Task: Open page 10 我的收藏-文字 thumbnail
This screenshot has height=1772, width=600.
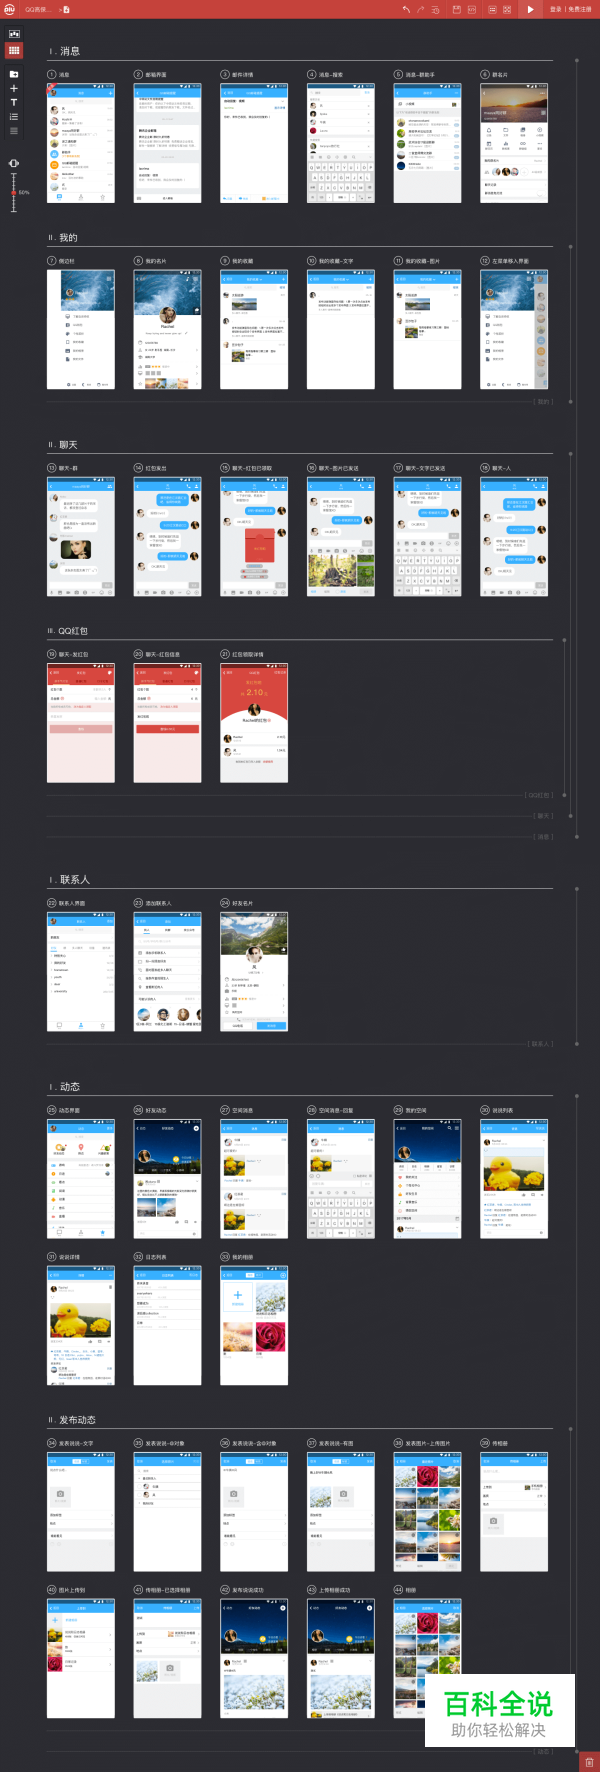Action: pyautogui.click(x=341, y=329)
